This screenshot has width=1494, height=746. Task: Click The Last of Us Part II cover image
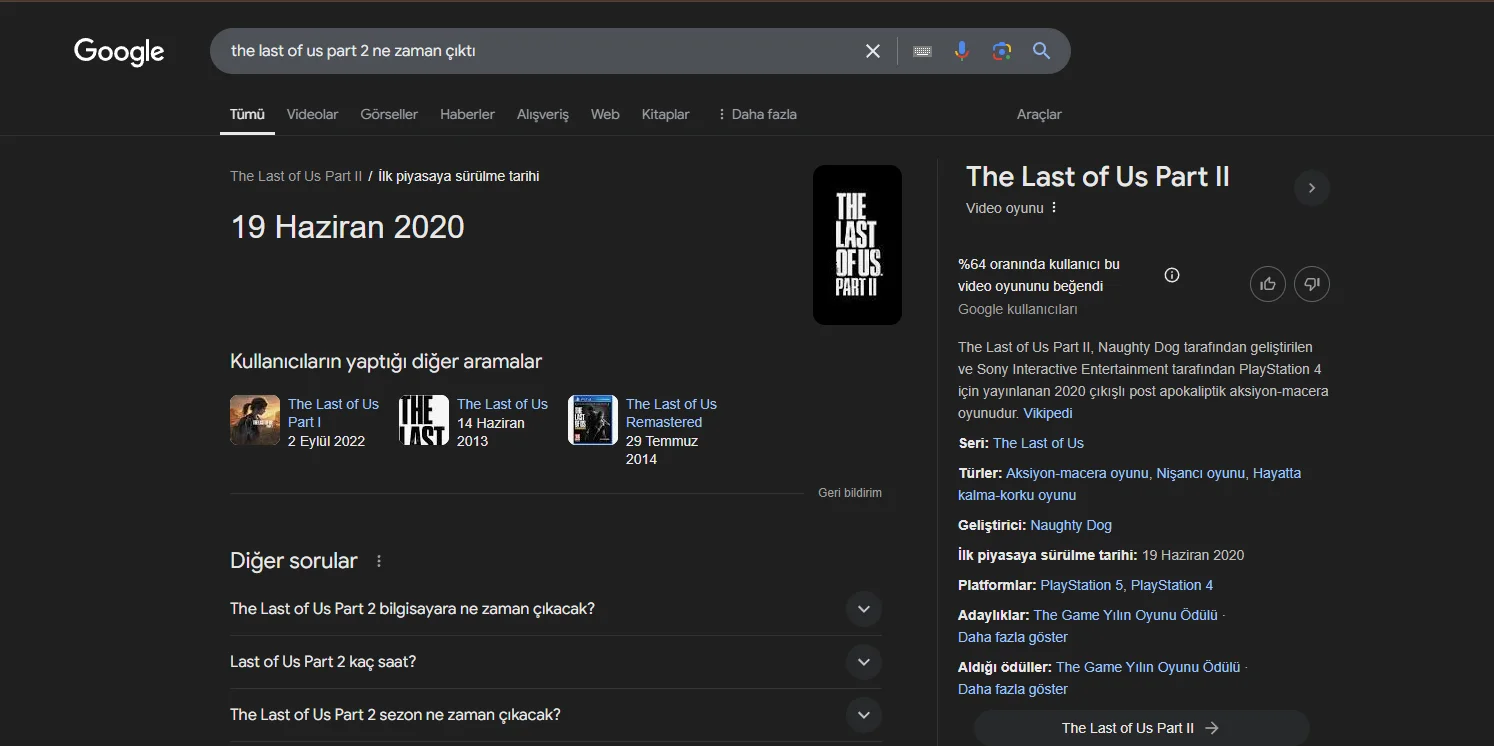tap(857, 245)
